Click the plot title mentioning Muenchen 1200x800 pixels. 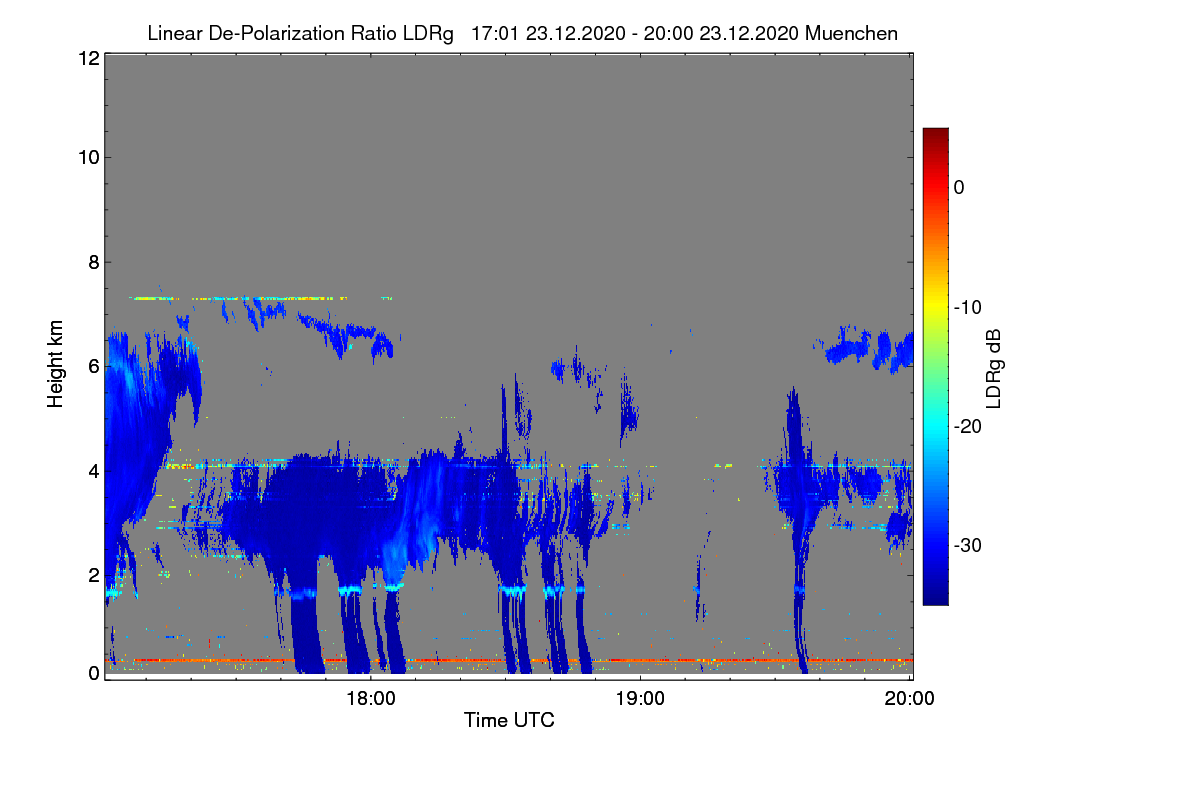click(522, 33)
